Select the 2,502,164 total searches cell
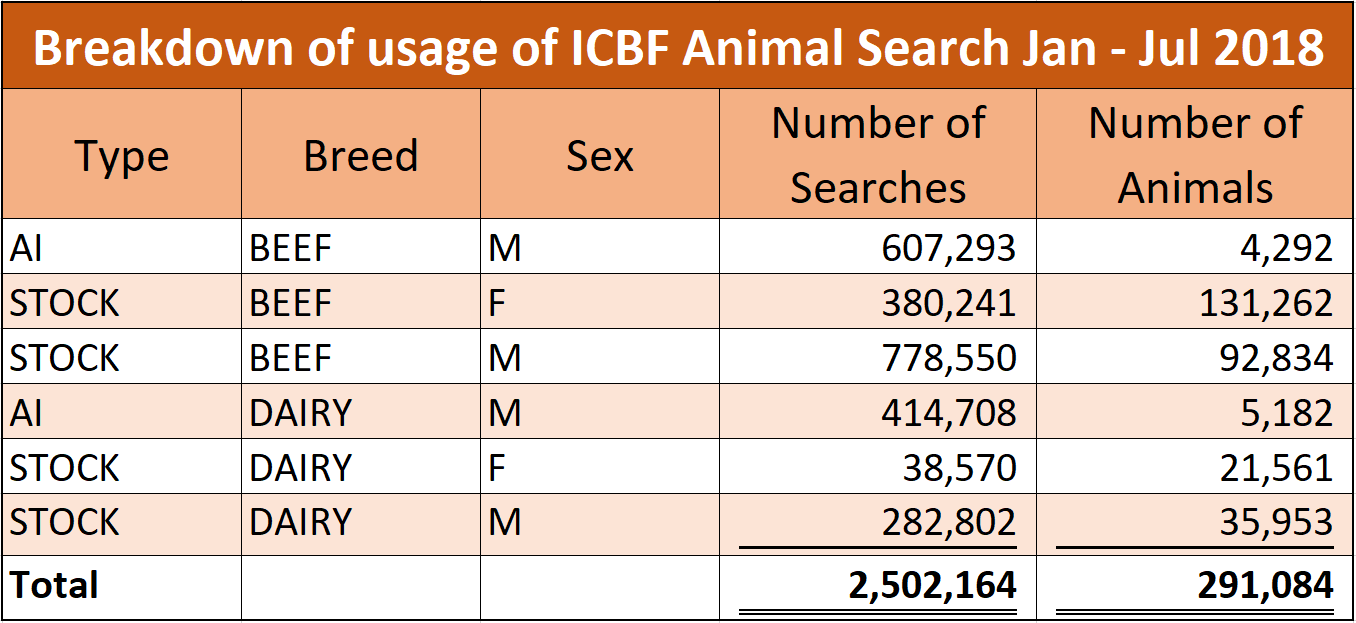The image size is (1356, 623). pos(878,586)
